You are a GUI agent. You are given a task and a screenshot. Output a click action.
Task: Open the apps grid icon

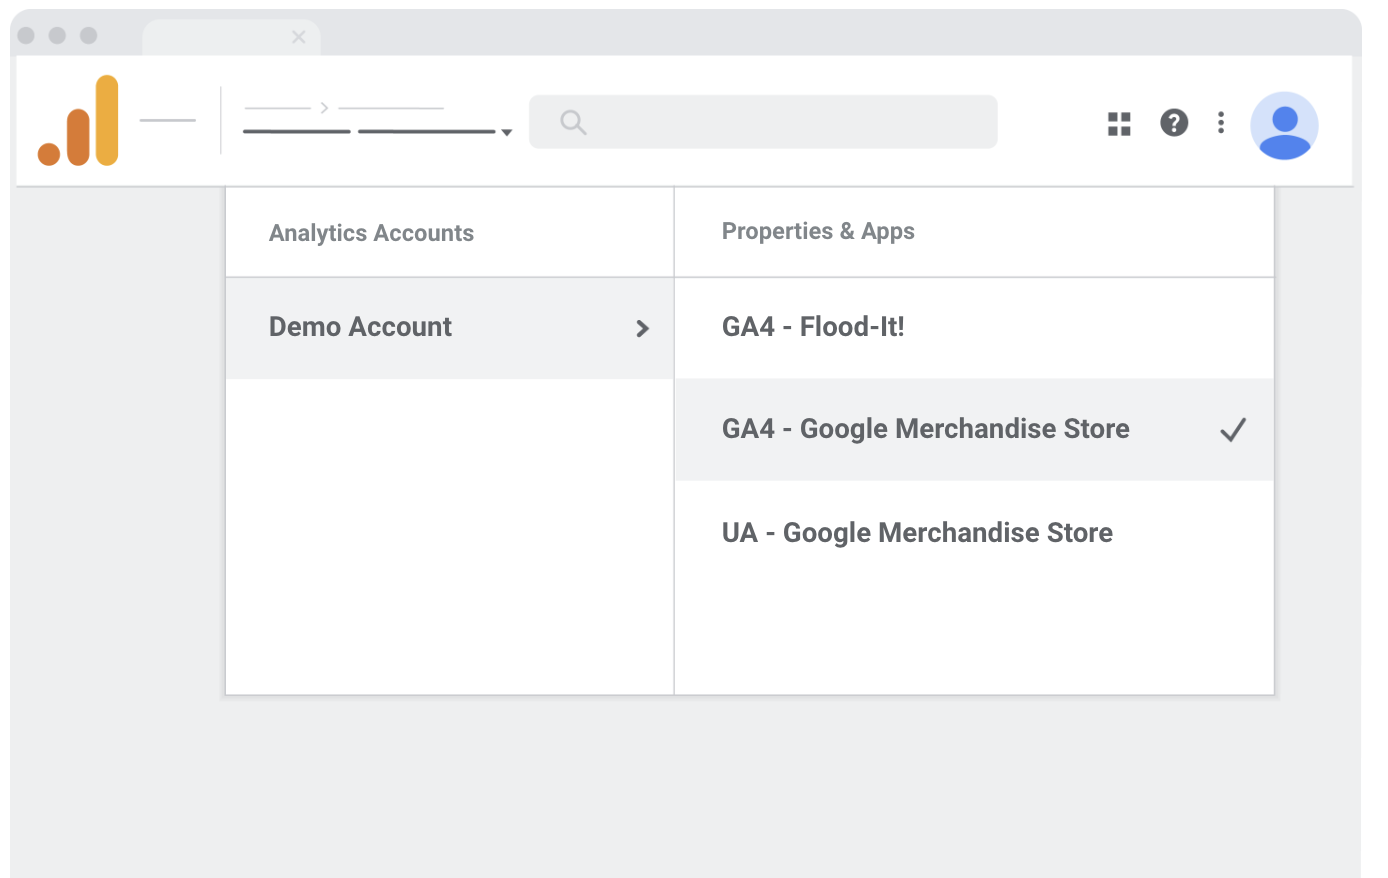(x=1119, y=123)
